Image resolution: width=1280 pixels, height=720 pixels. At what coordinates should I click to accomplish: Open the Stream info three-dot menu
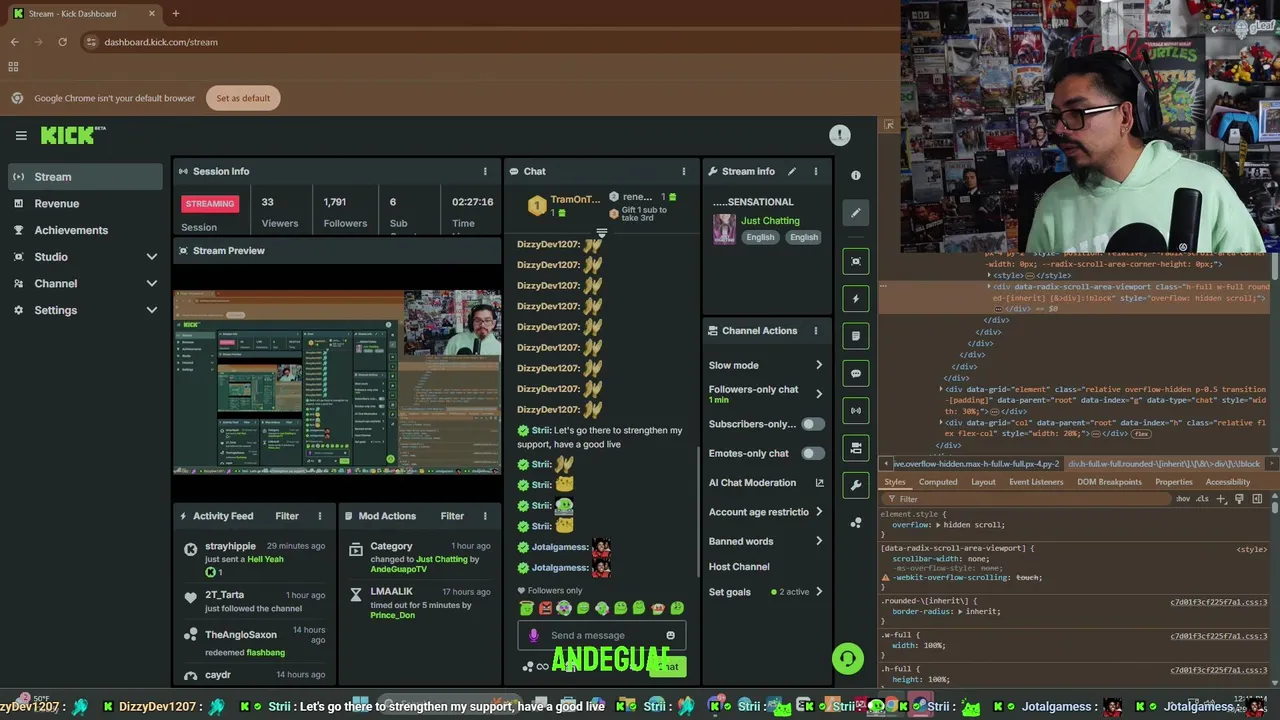click(x=815, y=171)
